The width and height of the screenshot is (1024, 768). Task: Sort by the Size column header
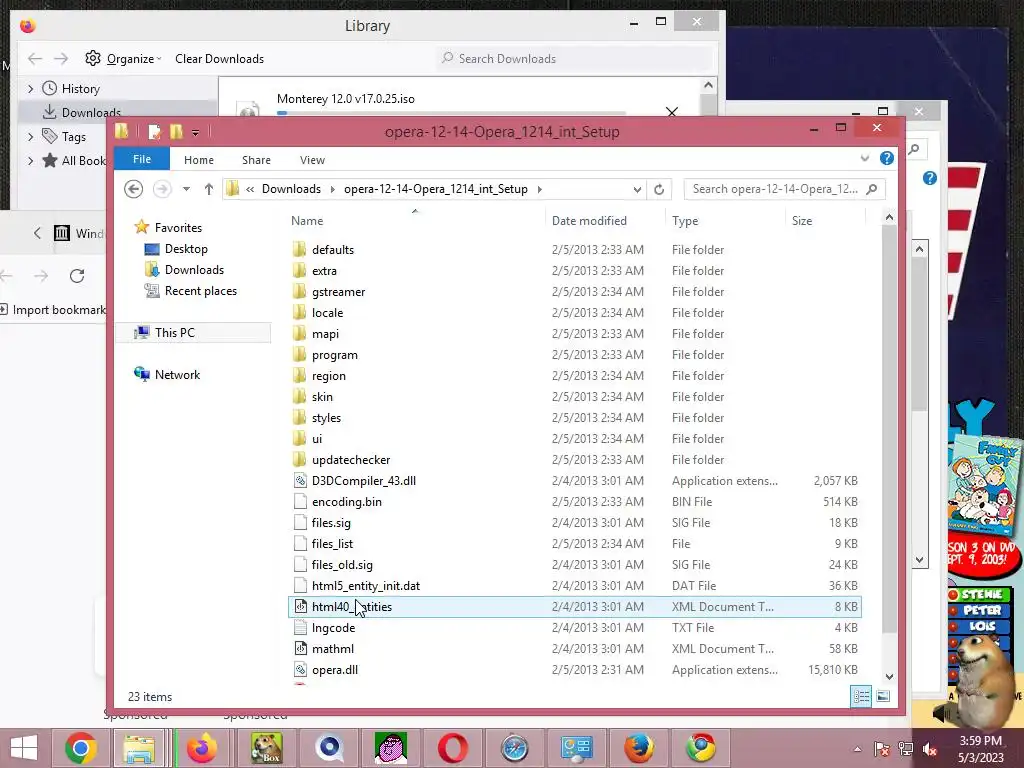point(802,221)
